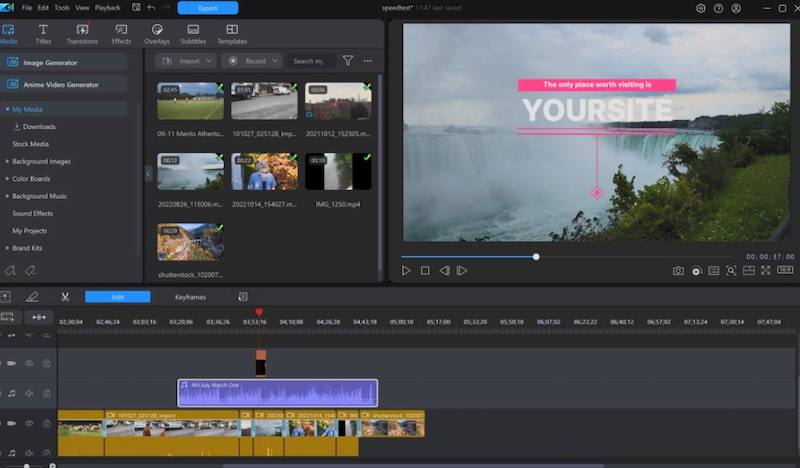Lock the 4th July March One audio track
Screen dimensions: 800x468
46,393
